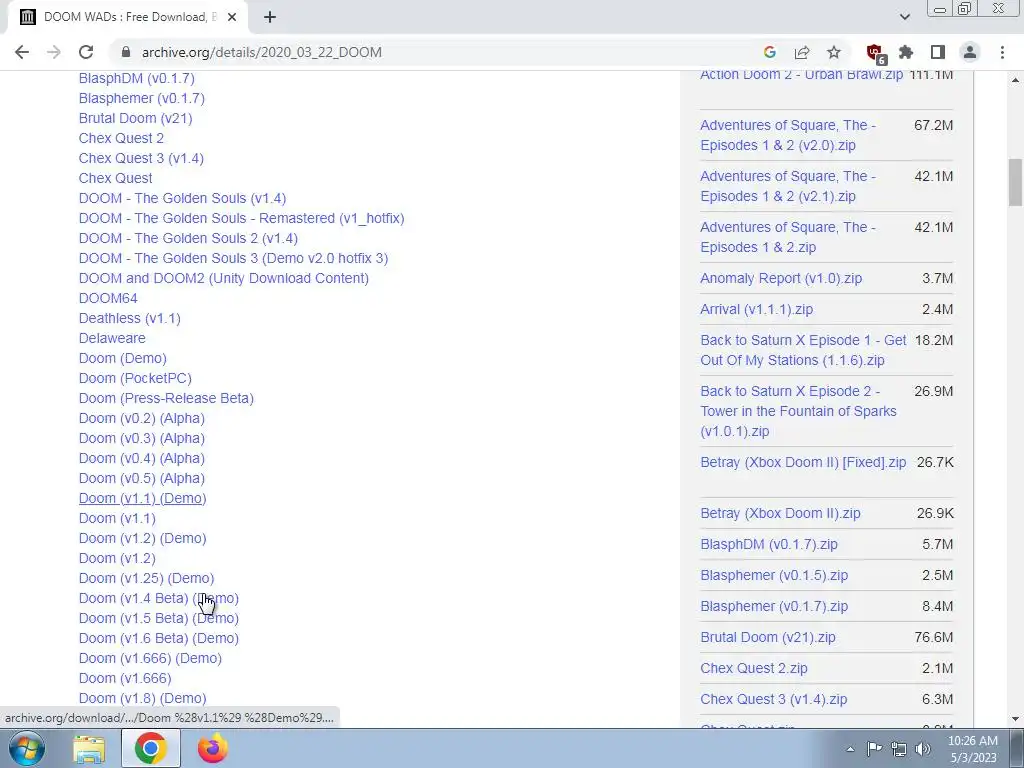Open the Delaweare link
This screenshot has height=768, width=1024.
pyautogui.click(x=112, y=338)
